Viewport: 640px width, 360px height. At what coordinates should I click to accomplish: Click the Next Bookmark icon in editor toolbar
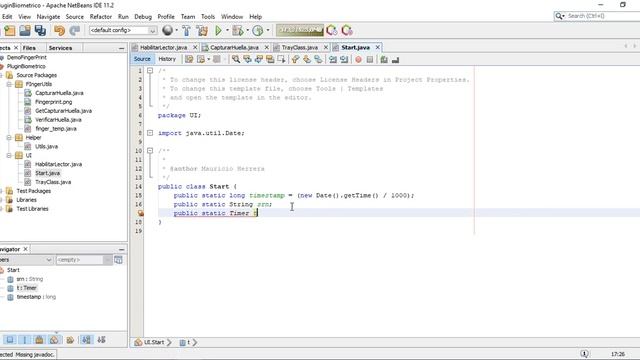307,60
